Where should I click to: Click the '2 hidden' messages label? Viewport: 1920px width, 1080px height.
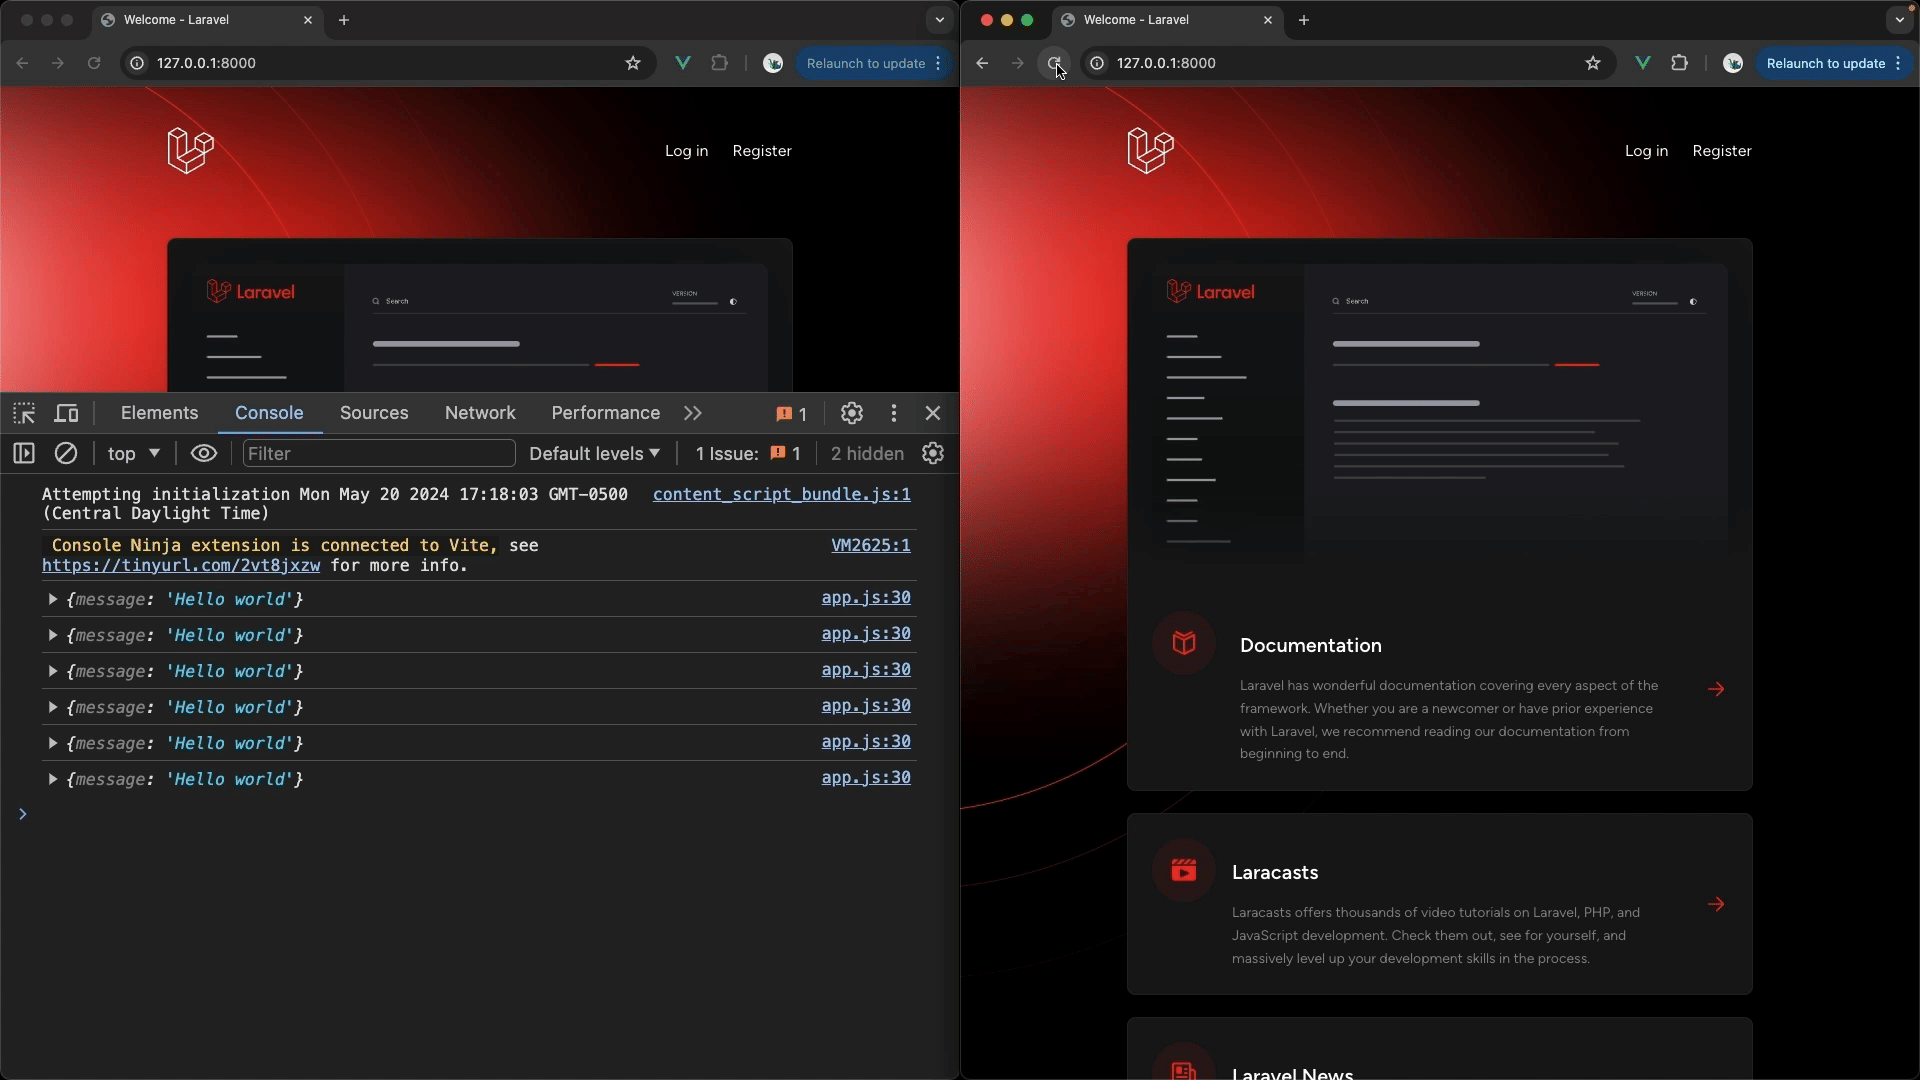click(867, 454)
